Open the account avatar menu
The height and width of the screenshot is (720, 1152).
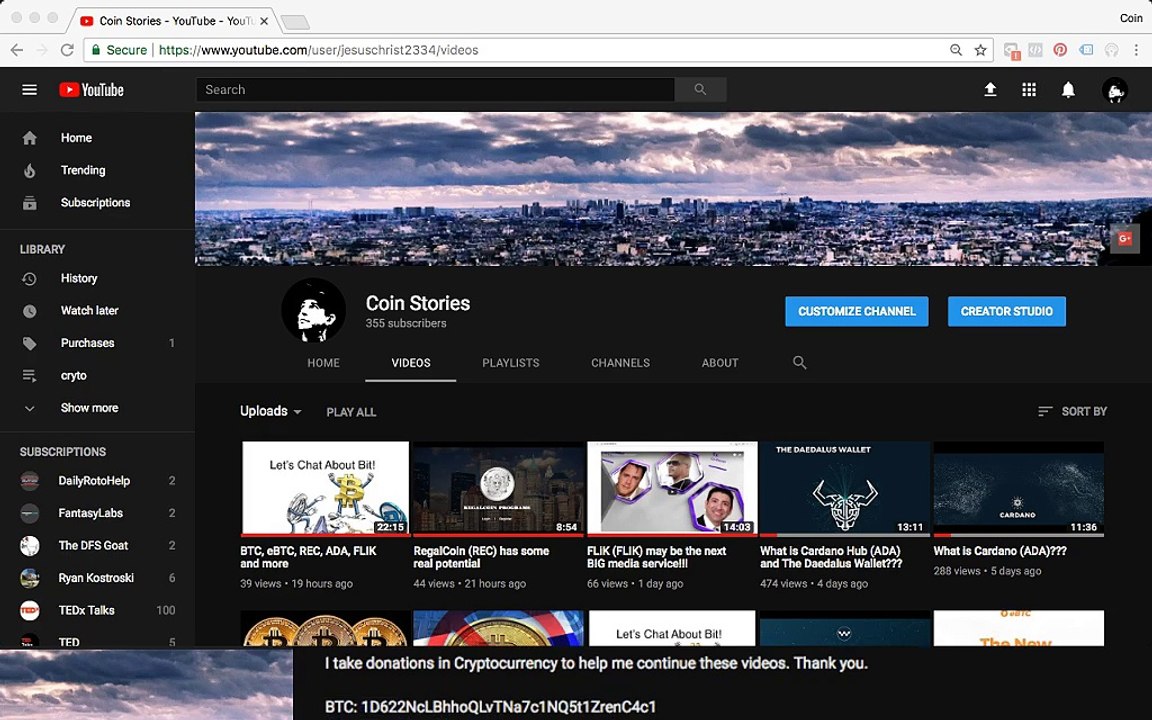1115,90
